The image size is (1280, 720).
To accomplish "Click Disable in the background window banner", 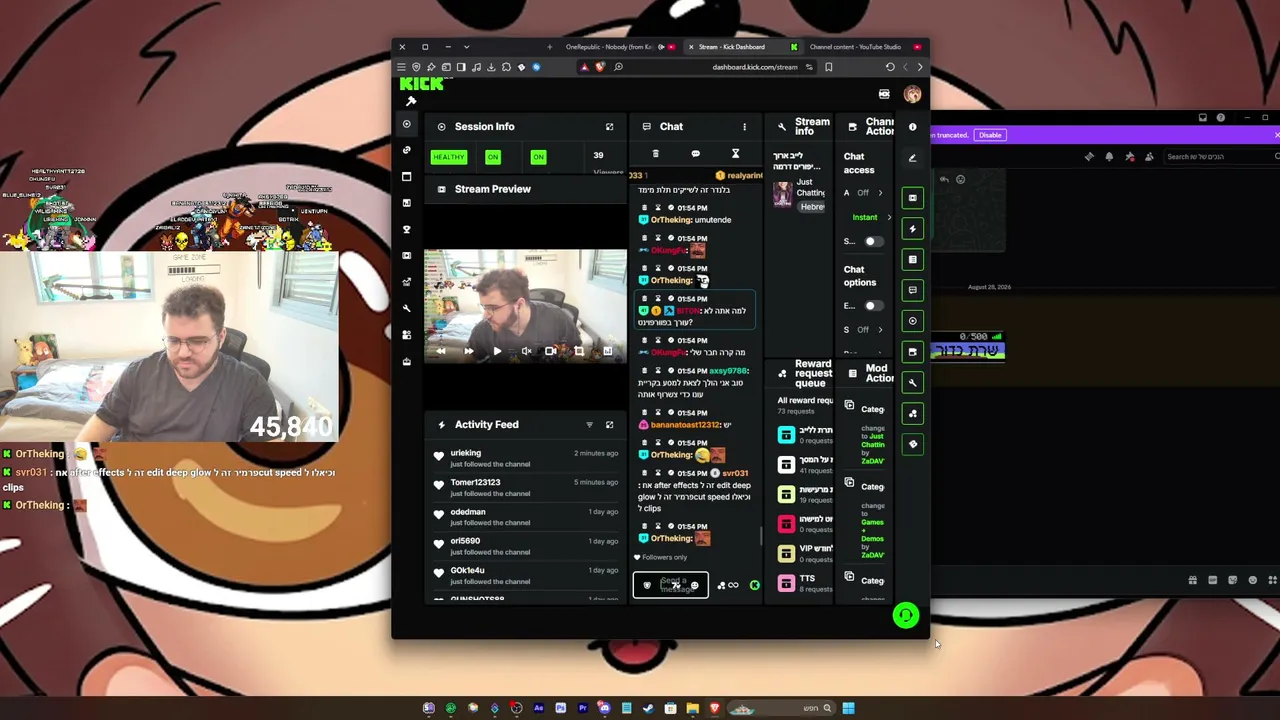I will [990, 135].
